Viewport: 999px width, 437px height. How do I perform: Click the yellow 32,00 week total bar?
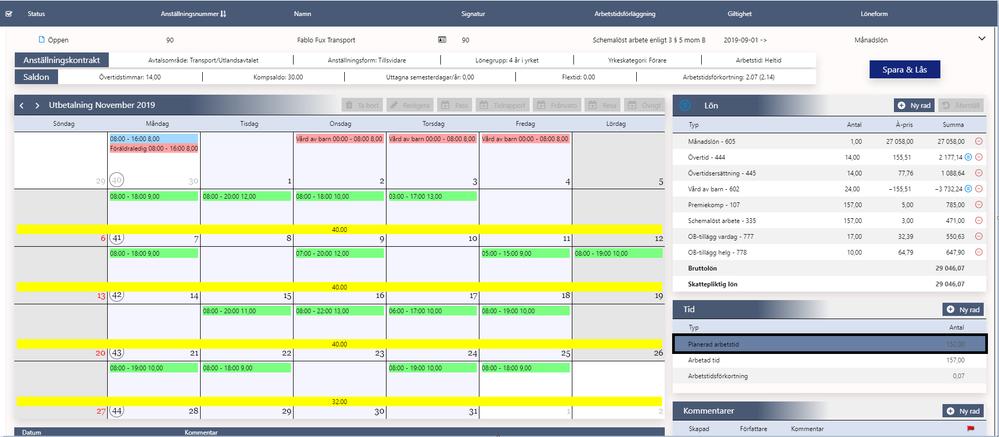[340, 401]
